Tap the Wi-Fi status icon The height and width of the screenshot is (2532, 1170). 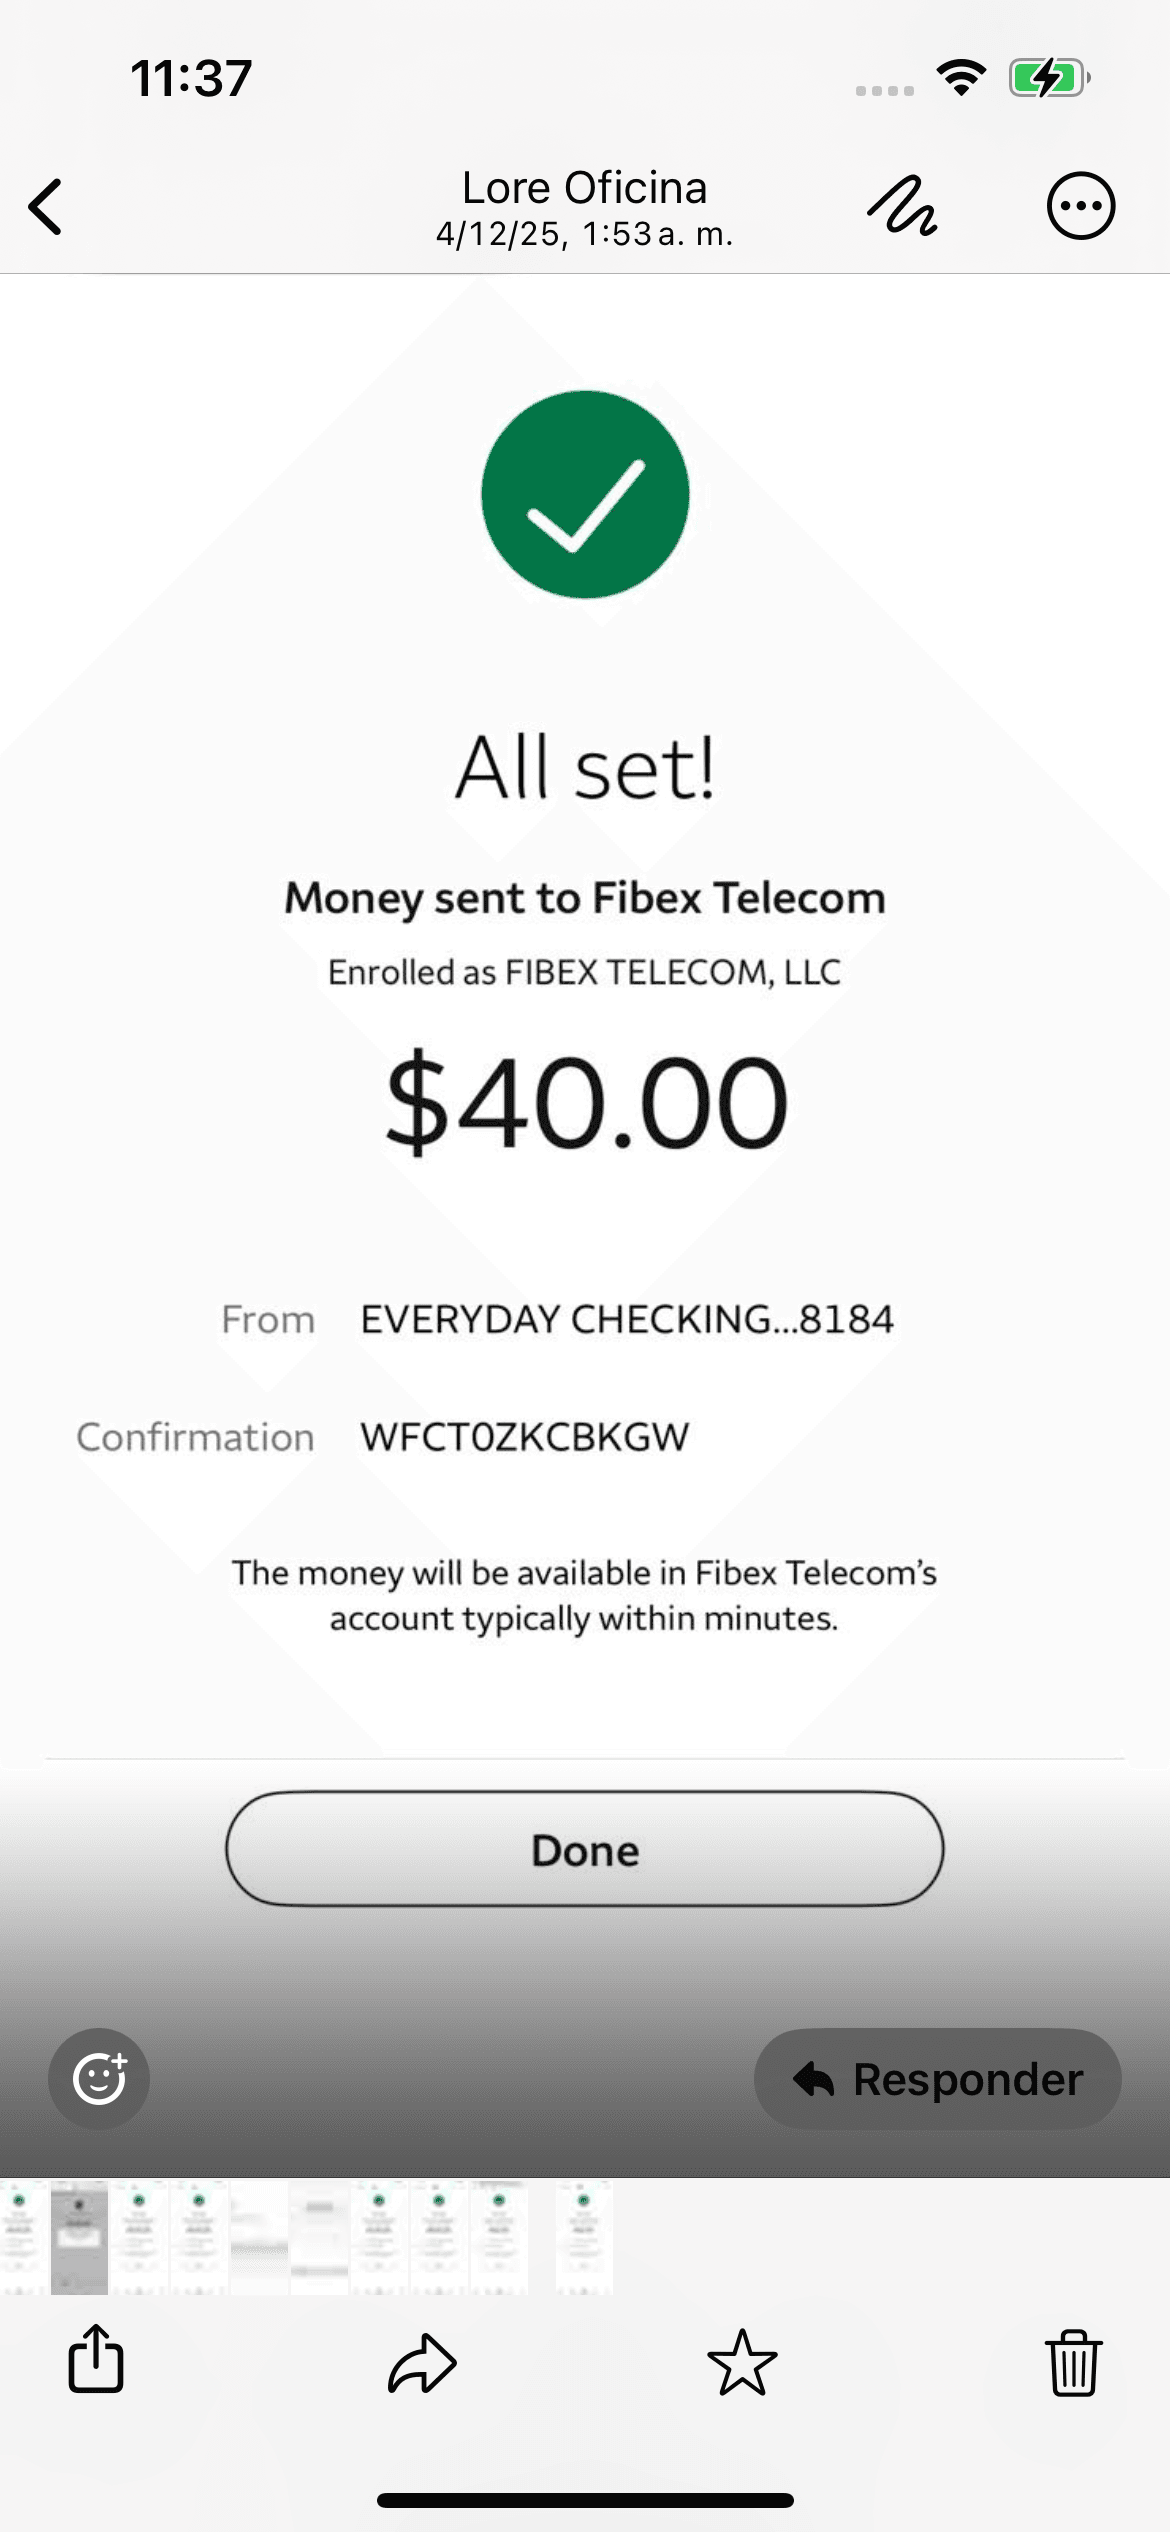click(x=961, y=78)
